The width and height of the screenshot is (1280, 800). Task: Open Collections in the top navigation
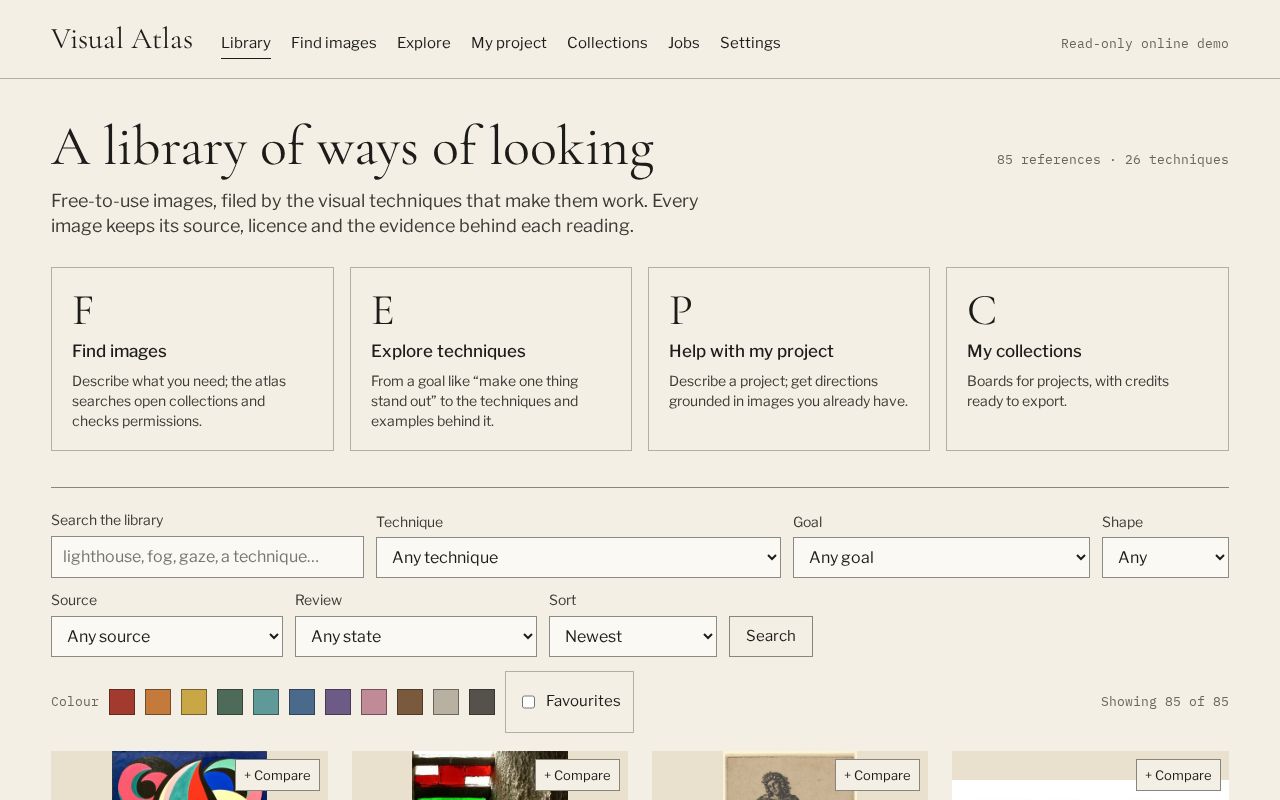[x=607, y=43]
